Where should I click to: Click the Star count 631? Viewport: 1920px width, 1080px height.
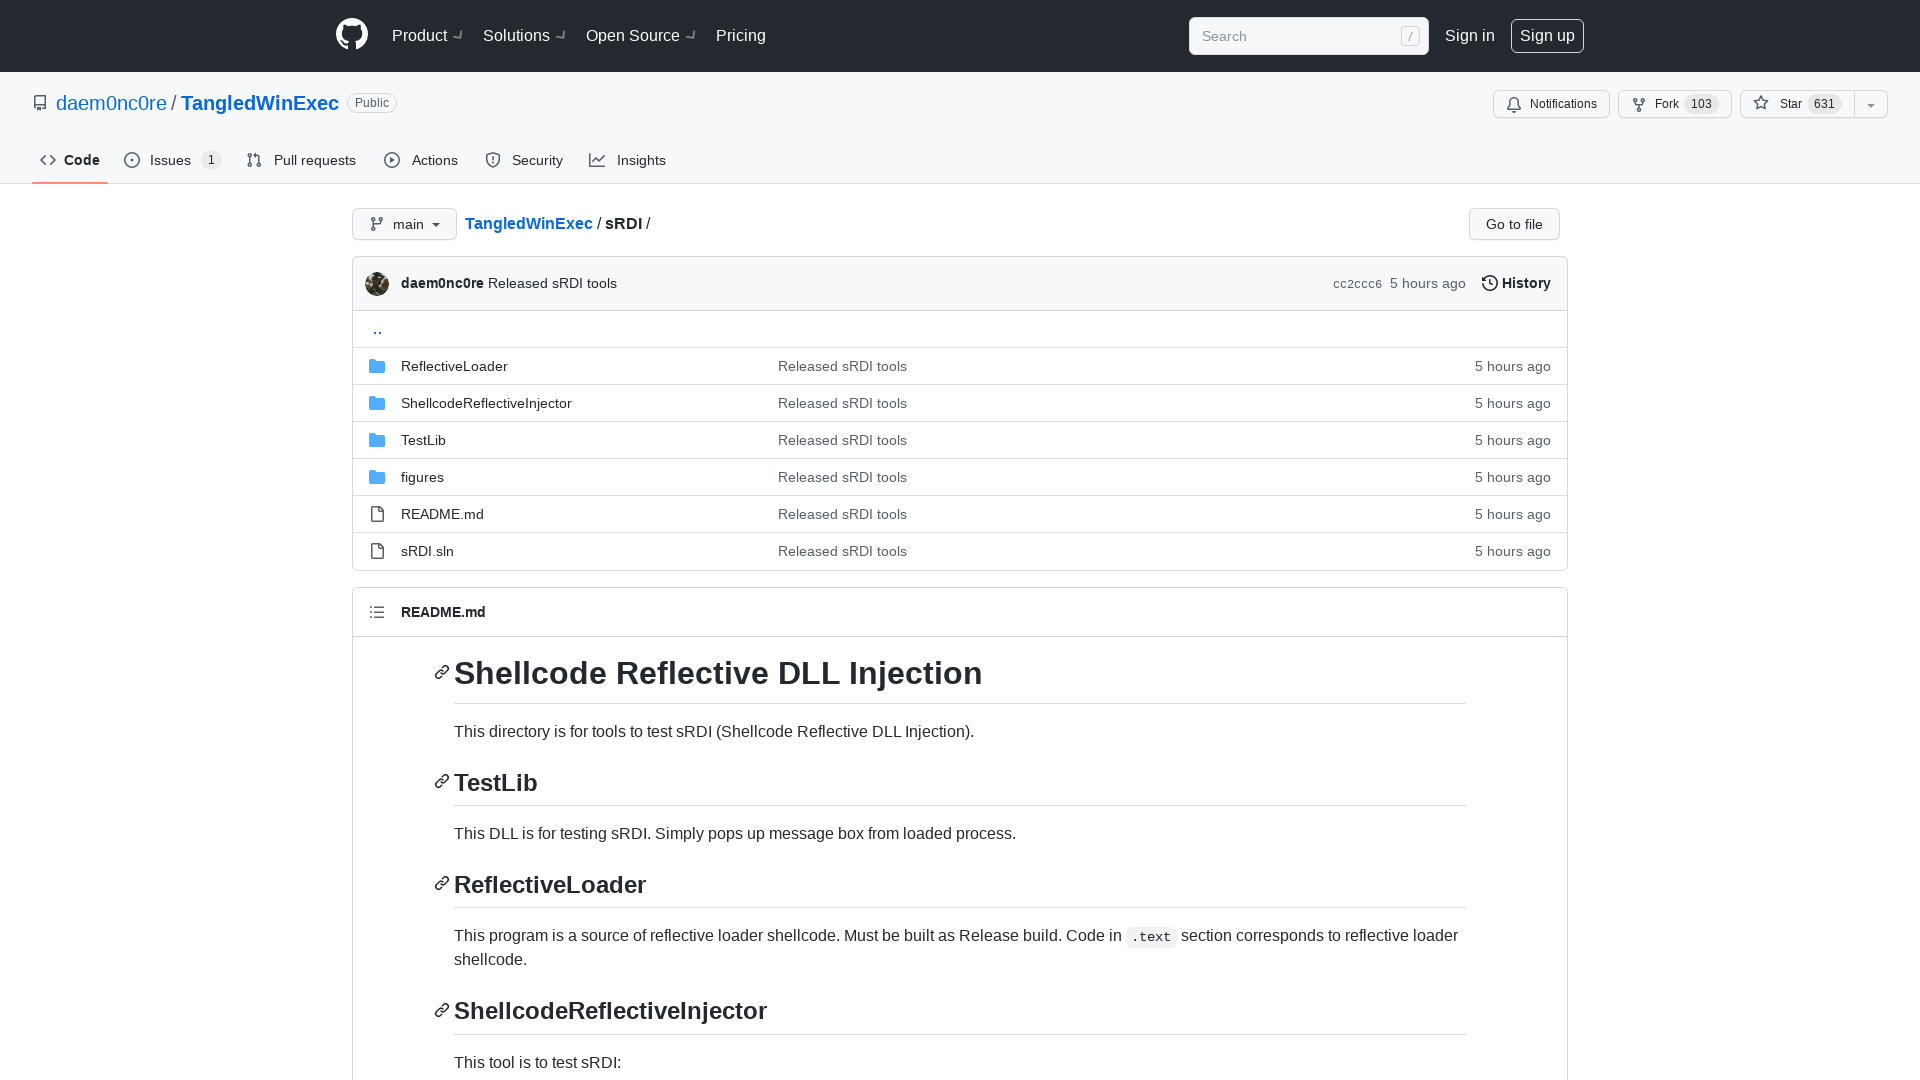1824,104
